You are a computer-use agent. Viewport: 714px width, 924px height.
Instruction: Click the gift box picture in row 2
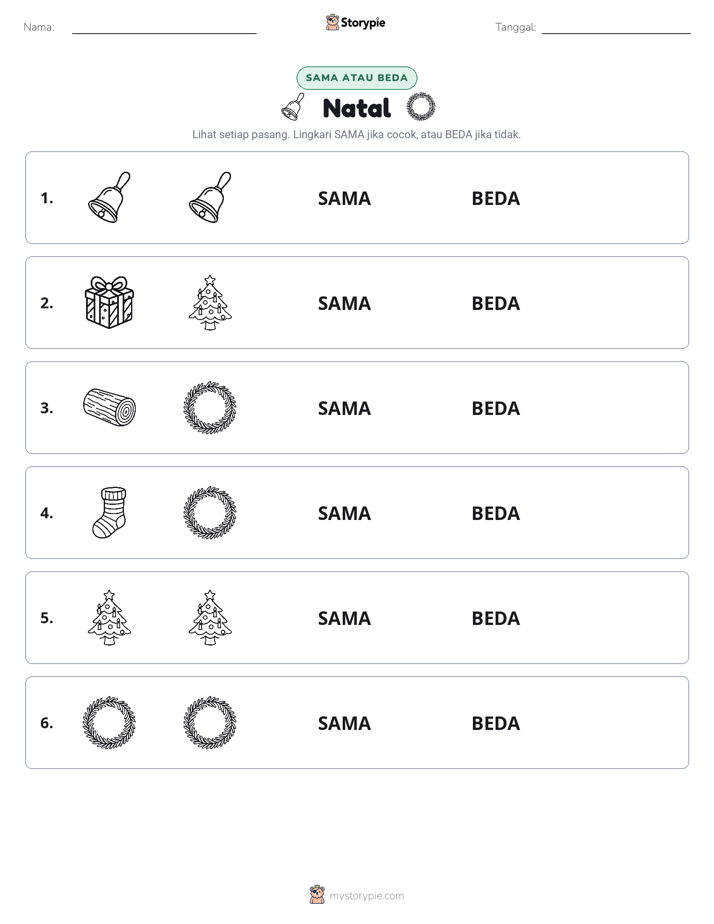[109, 302]
